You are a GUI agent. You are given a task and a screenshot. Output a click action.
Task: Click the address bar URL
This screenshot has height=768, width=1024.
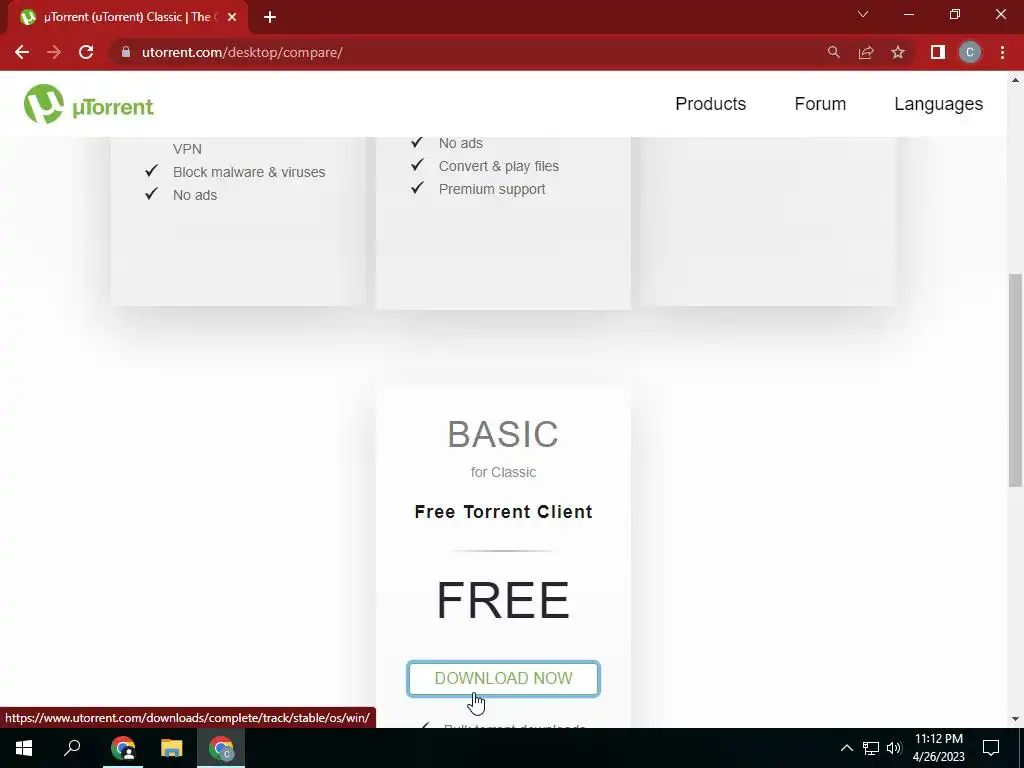pyautogui.click(x=242, y=52)
